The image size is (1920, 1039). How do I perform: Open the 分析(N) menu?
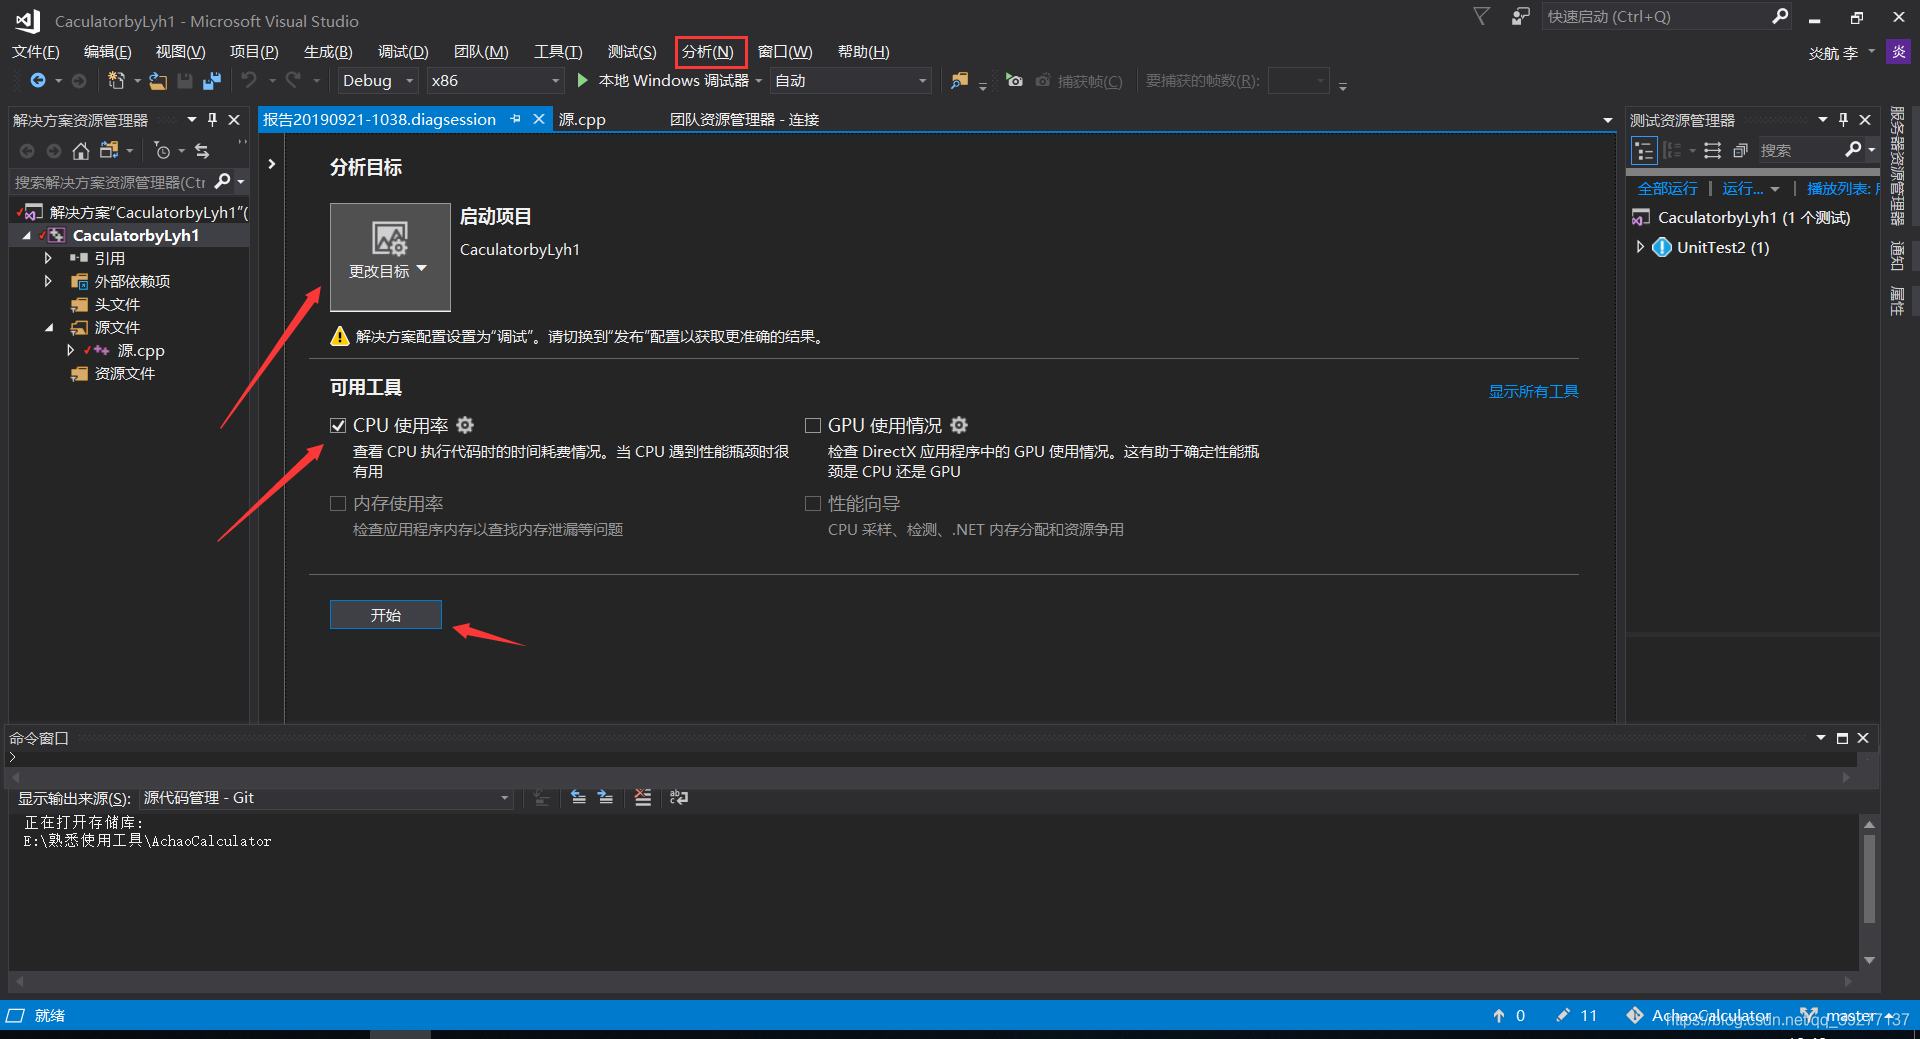[x=709, y=51]
